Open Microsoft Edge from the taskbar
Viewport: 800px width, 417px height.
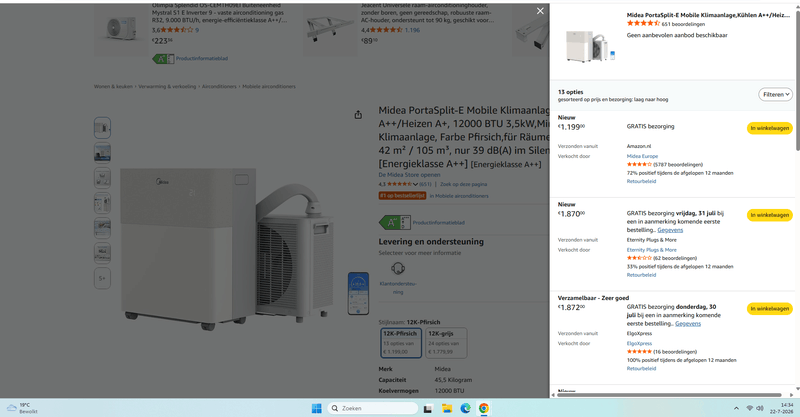465,408
